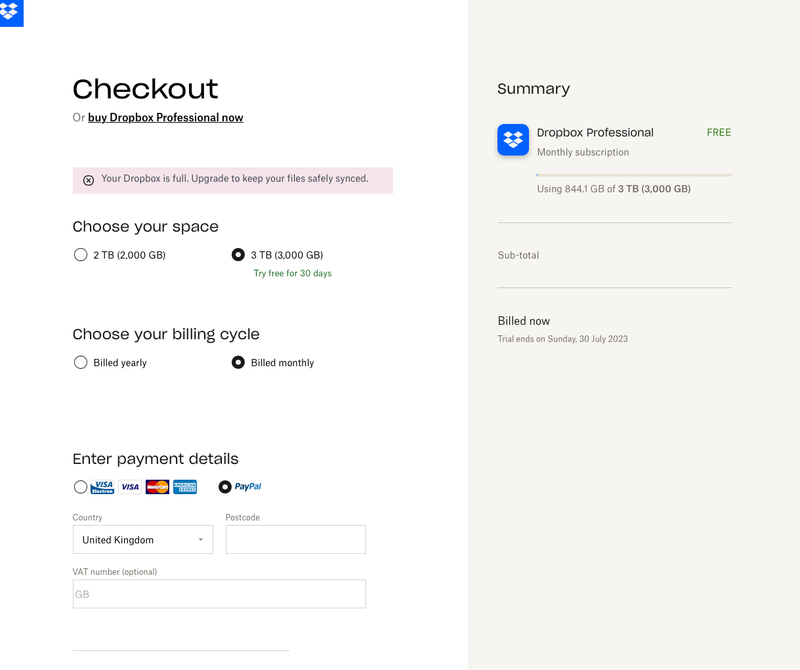Click the Visa card icon
800x670 pixels.
[x=130, y=487]
